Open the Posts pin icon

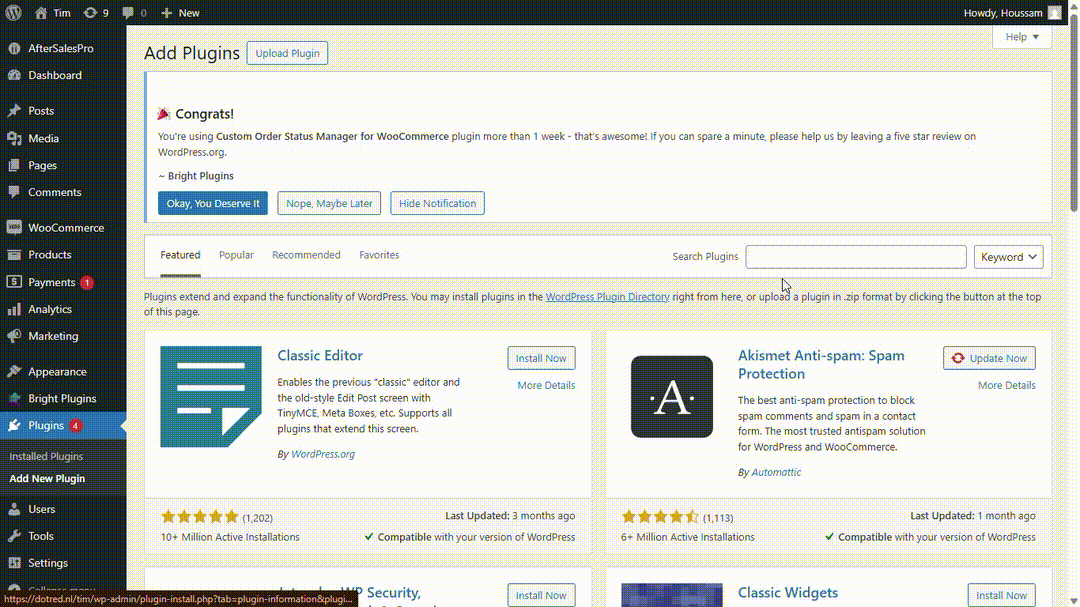[x=14, y=110]
